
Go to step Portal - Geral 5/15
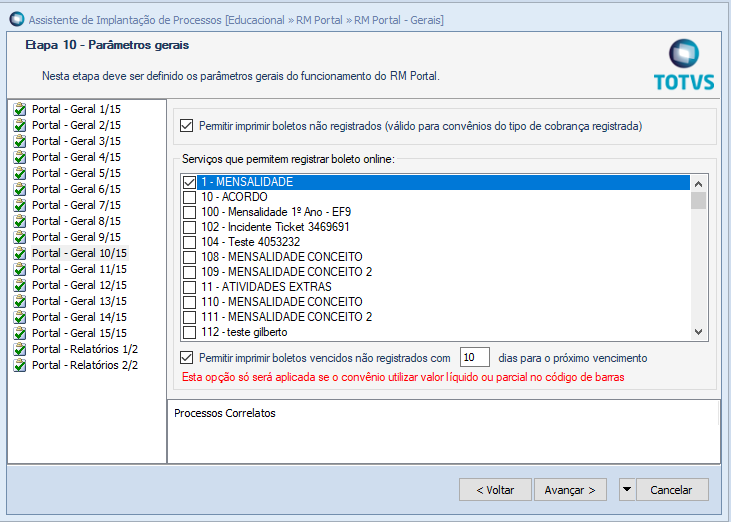[x=76, y=173]
